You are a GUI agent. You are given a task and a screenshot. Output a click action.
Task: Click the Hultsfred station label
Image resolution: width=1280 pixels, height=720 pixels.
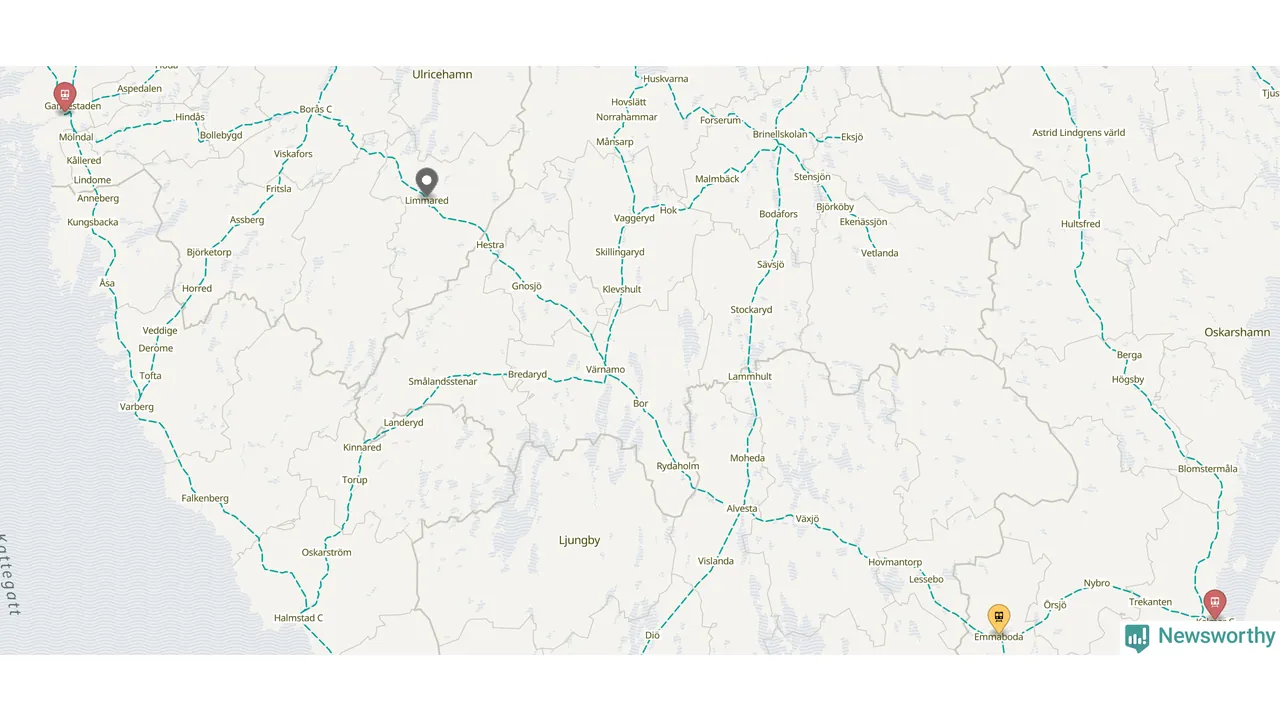tap(1080, 224)
